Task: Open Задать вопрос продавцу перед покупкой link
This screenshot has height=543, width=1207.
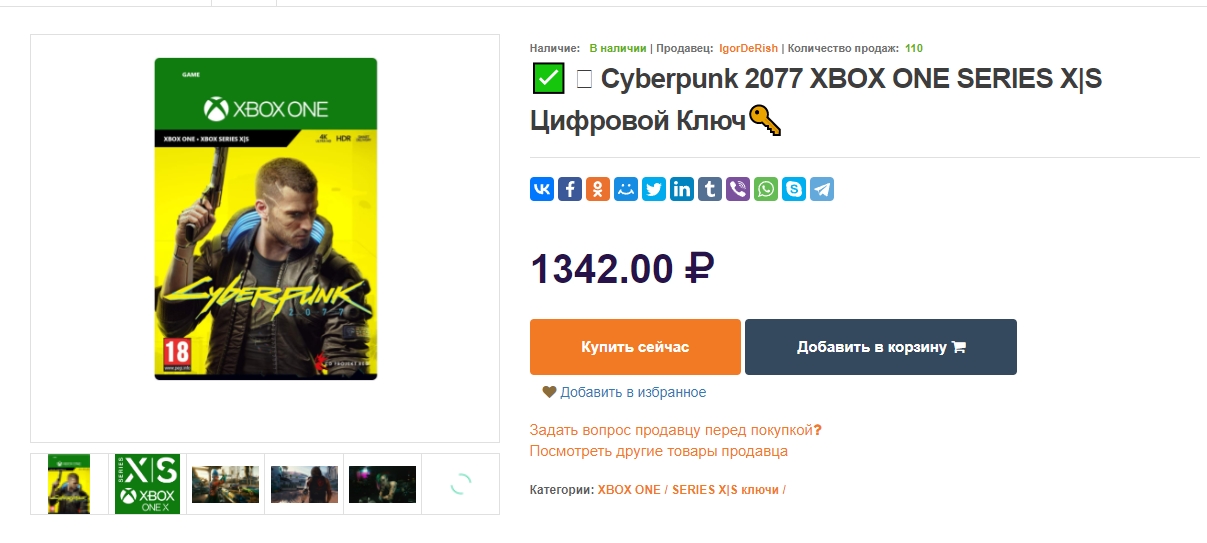Action: pyautogui.click(x=675, y=430)
